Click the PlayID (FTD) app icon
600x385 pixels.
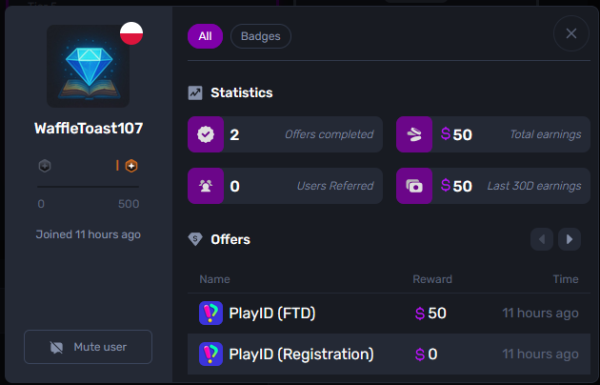tap(211, 313)
